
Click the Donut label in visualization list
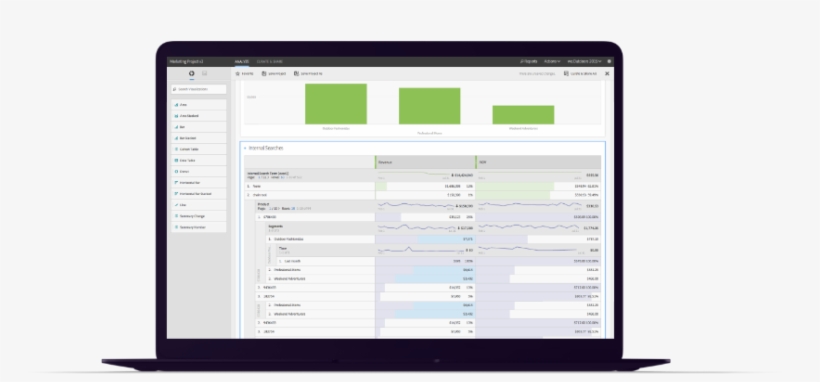[x=184, y=172]
